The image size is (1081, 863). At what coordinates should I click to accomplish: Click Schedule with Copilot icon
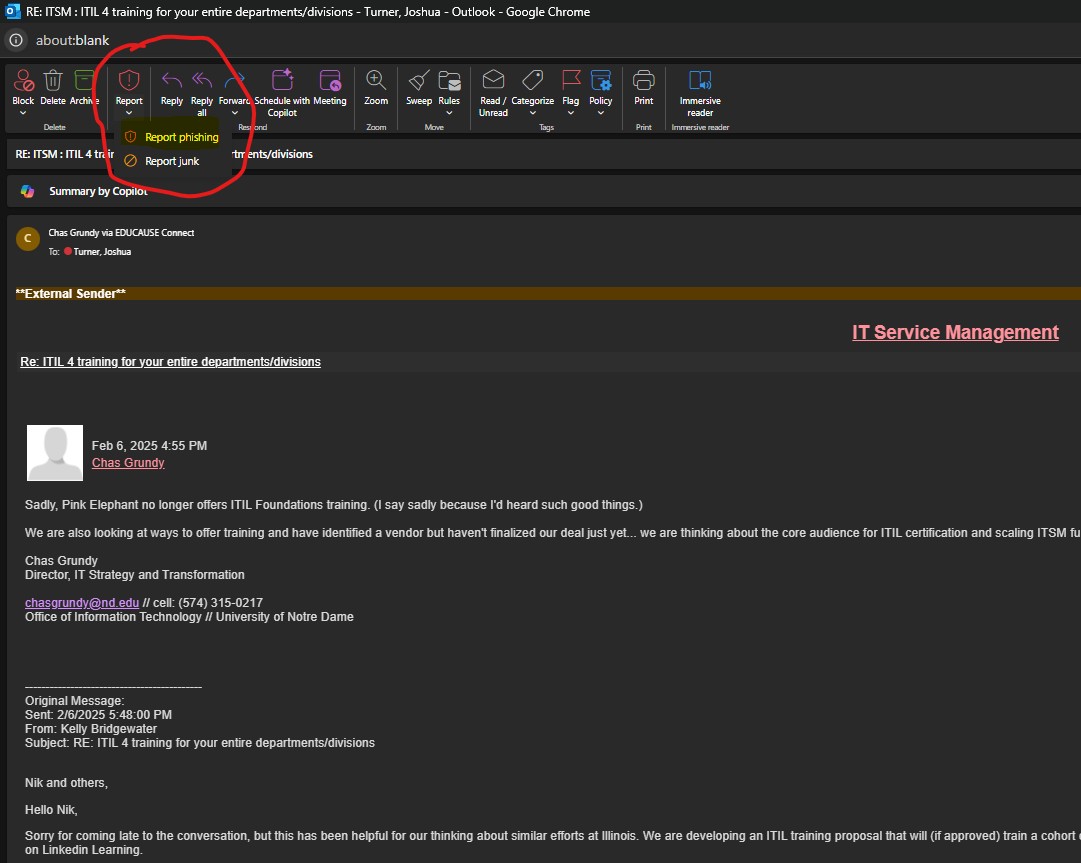283,81
